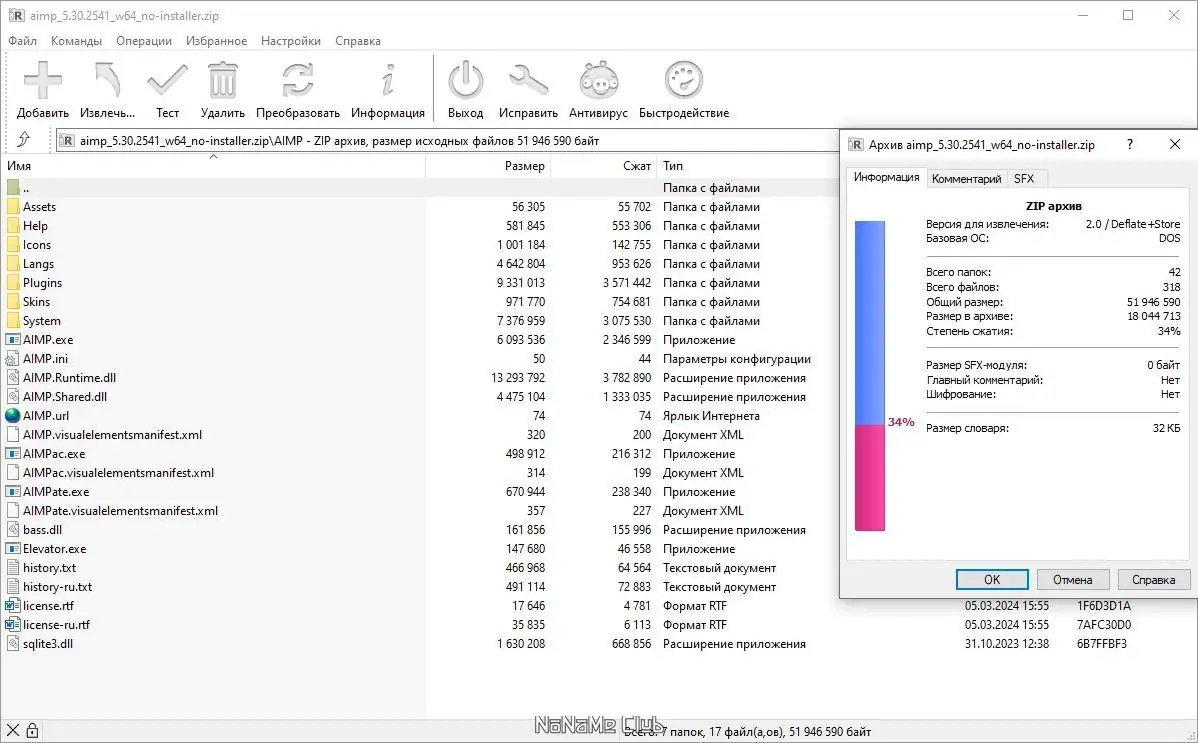
Task: Click the Выход power icon
Action: [465, 80]
